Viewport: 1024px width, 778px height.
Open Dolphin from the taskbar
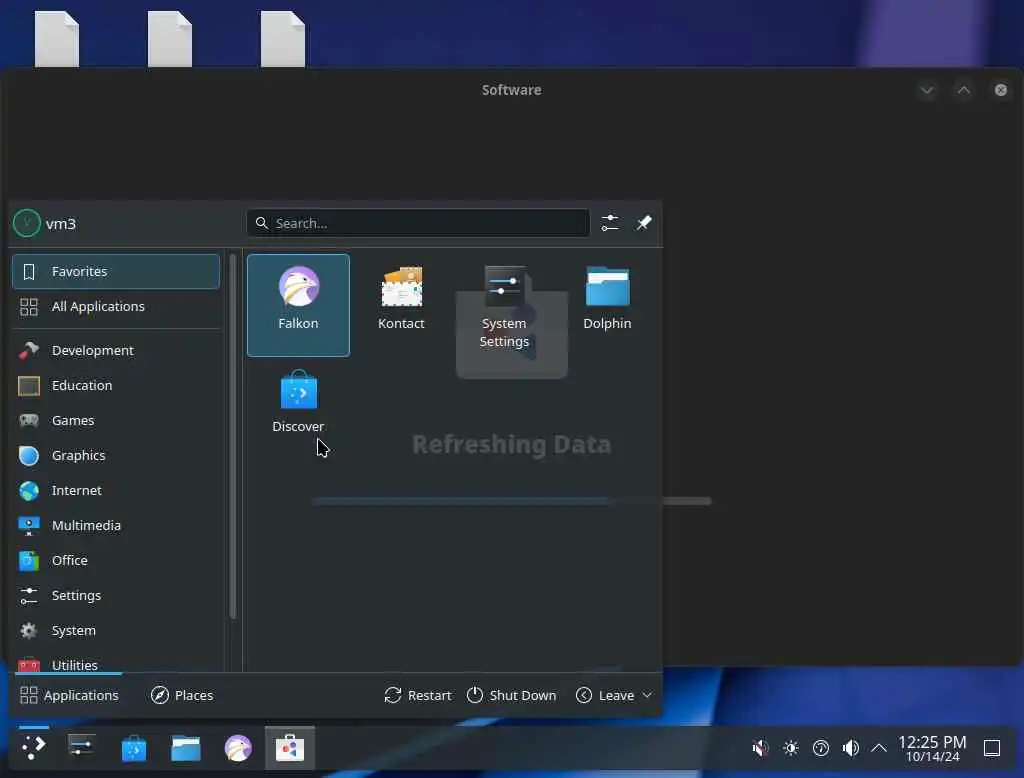click(x=186, y=748)
